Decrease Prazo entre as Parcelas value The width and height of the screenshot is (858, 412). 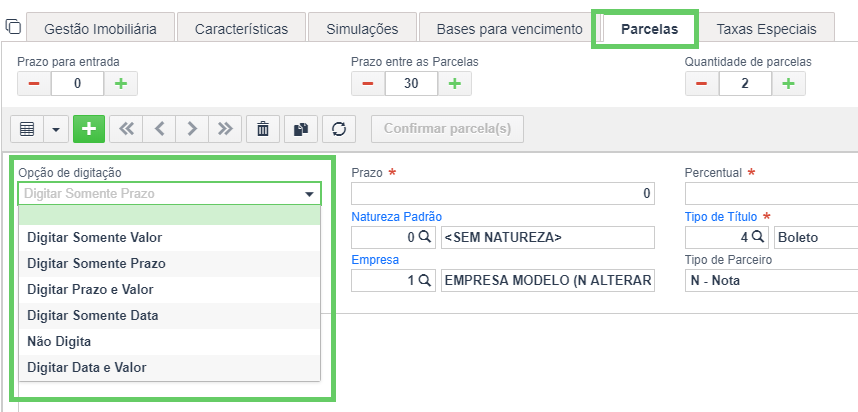(x=368, y=84)
